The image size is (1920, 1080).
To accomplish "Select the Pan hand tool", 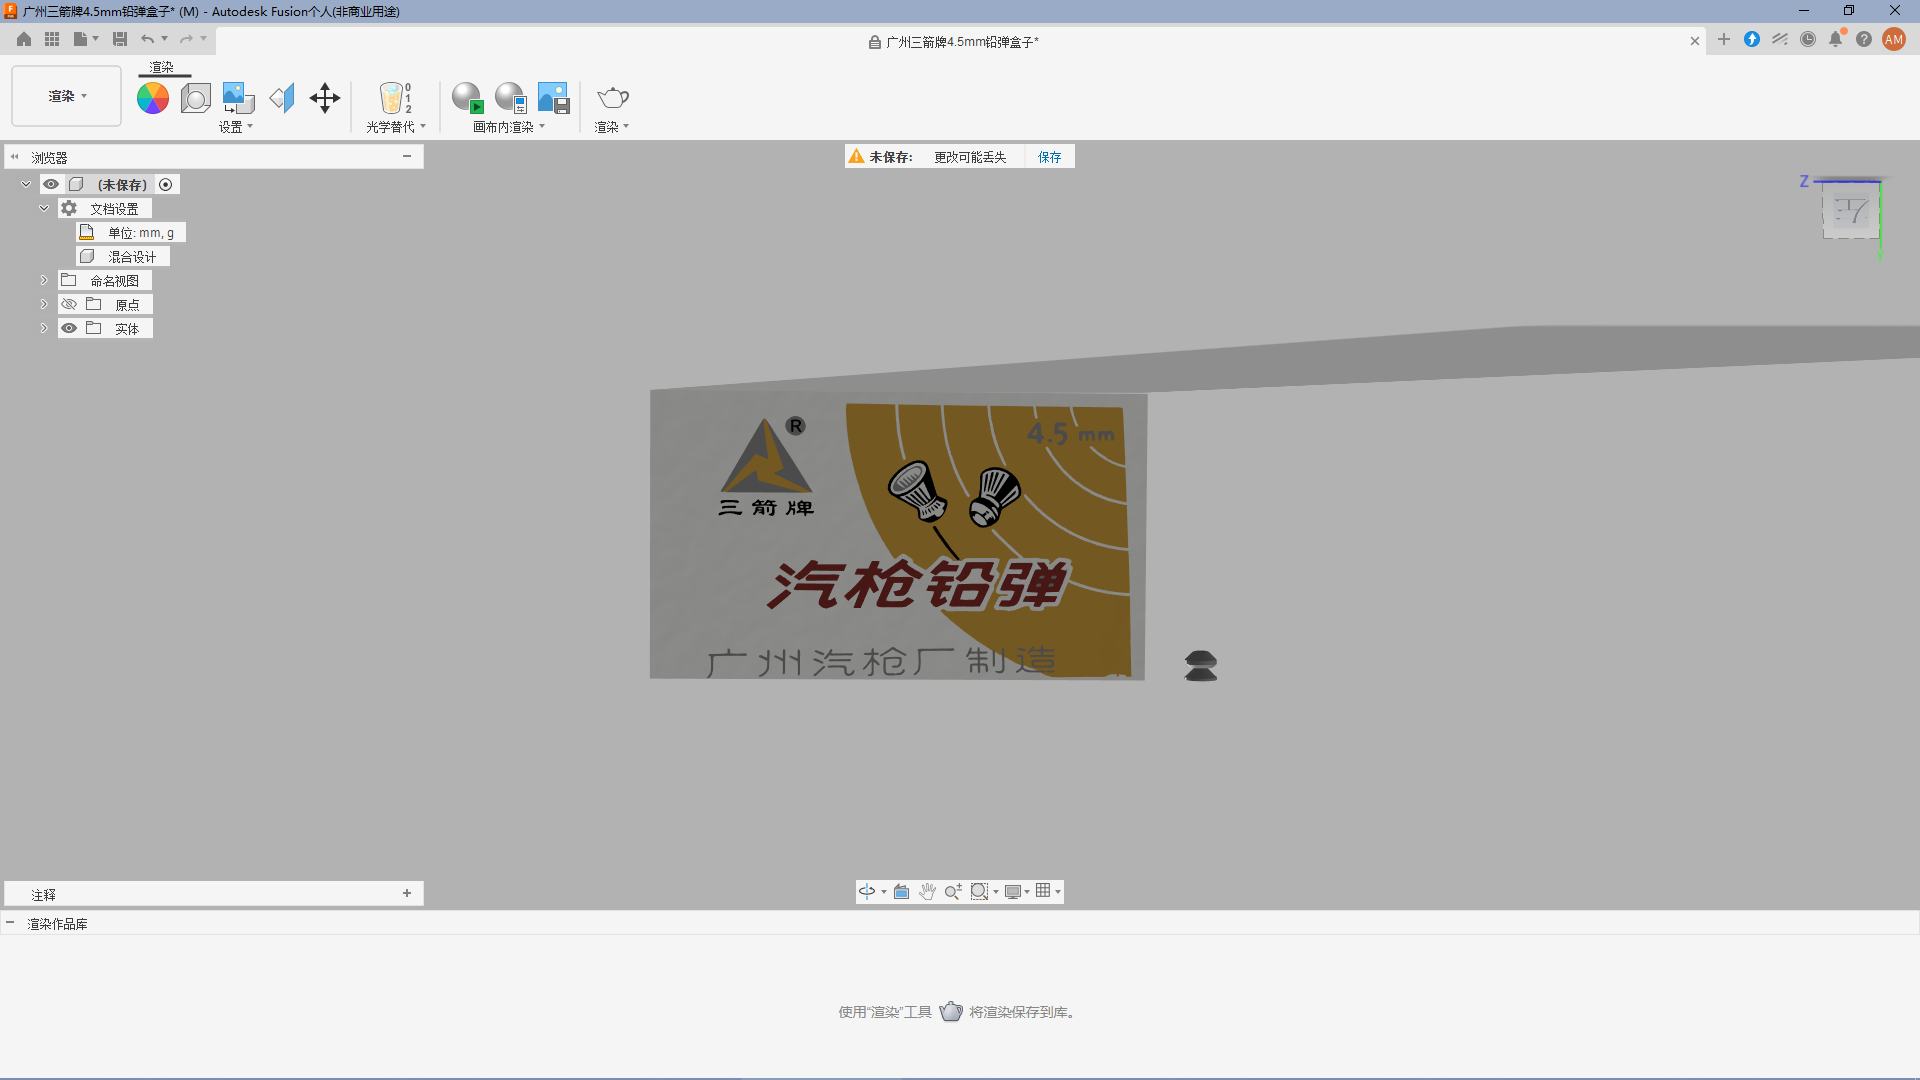I will [927, 891].
